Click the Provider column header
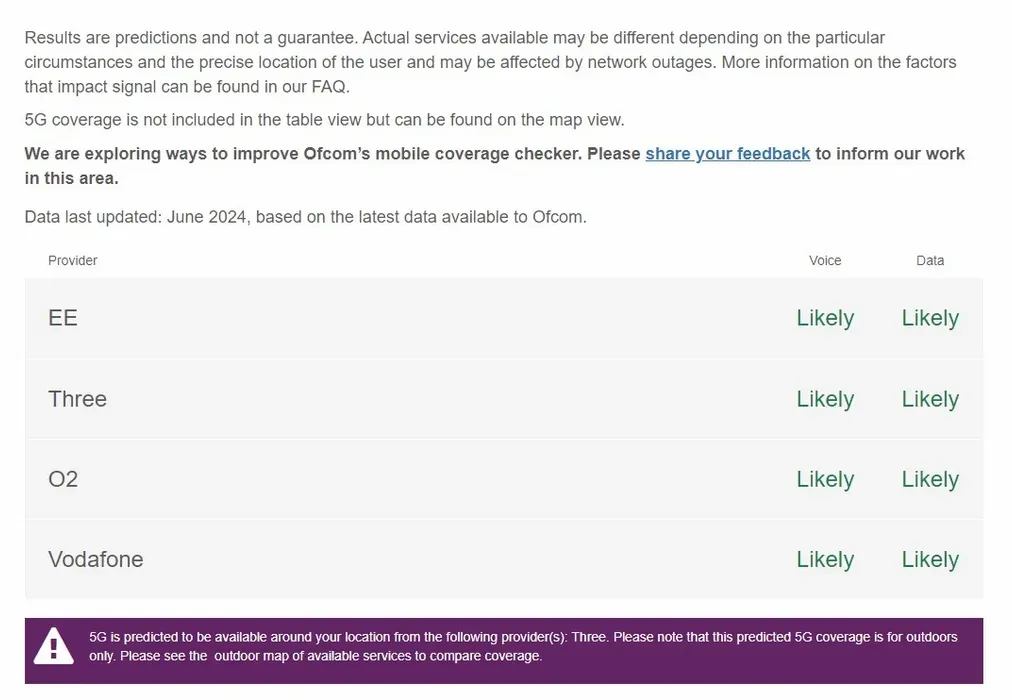1012x700 pixels. click(73, 260)
